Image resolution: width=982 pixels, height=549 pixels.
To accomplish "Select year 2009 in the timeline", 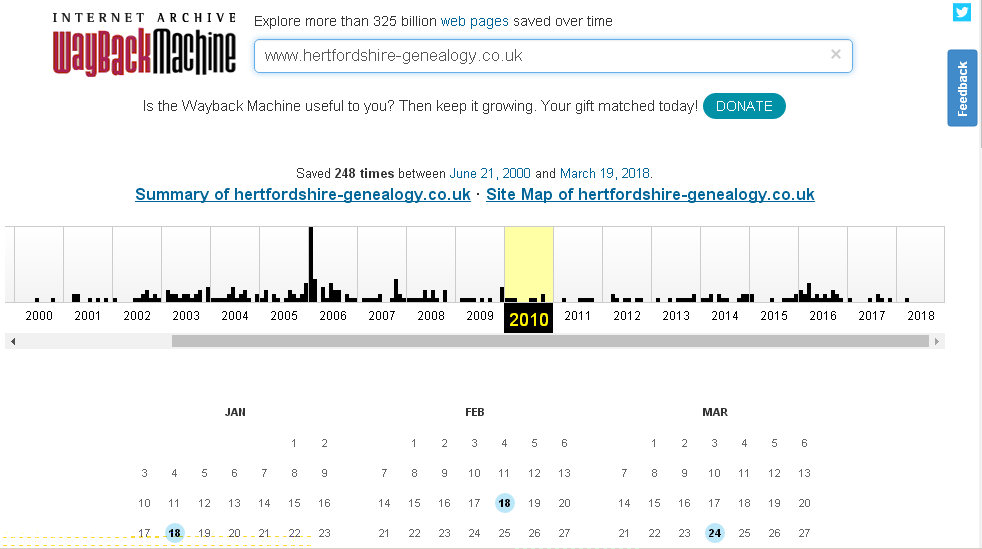I will pyautogui.click(x=480, y=316).
